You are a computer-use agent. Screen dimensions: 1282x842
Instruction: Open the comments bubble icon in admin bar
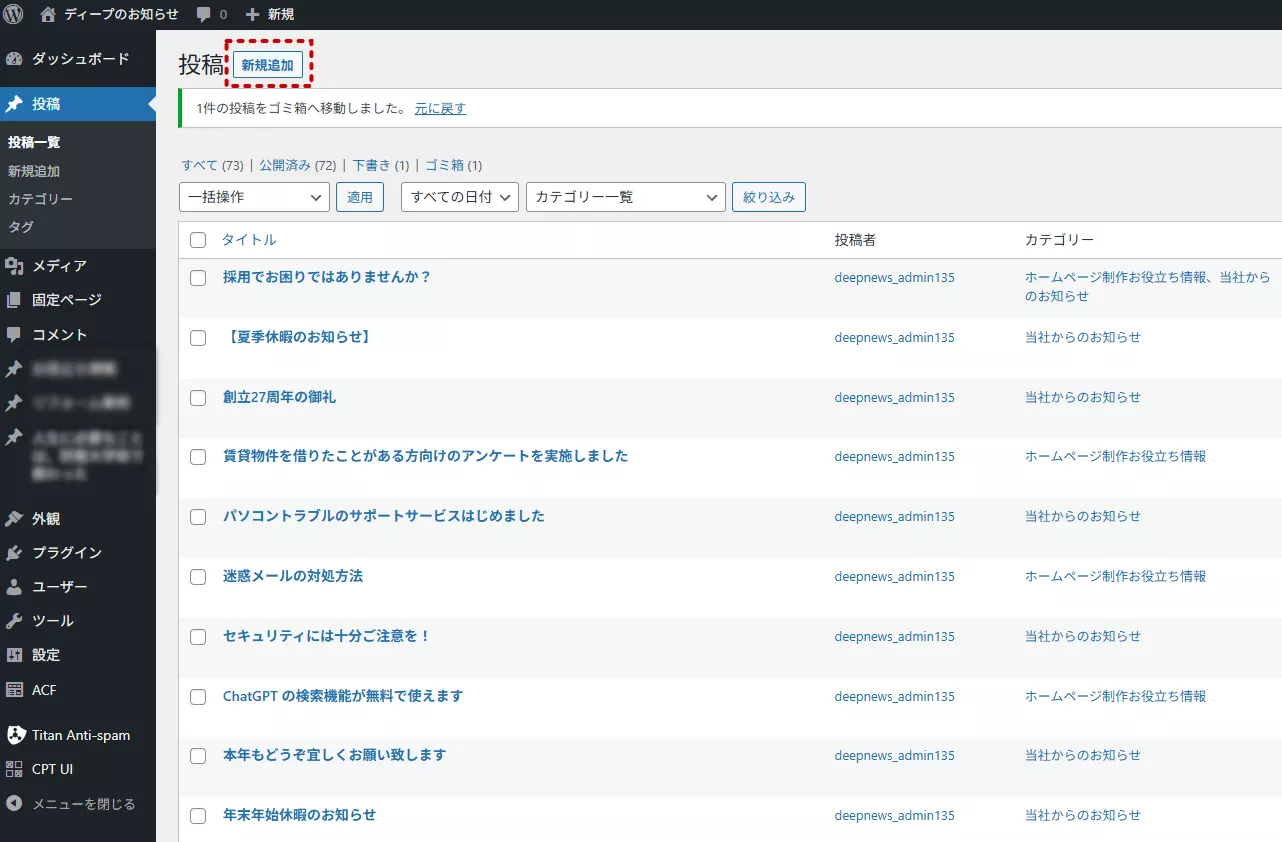(204, 14)
